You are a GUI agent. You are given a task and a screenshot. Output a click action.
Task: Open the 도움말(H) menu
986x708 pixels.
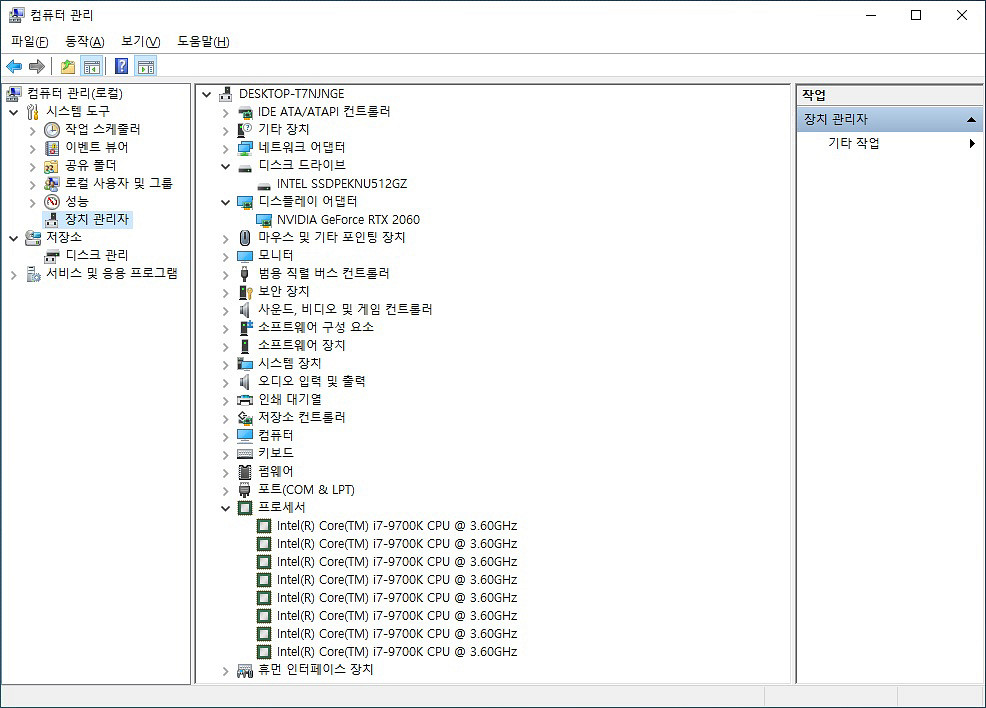click(x=203, y=41)
